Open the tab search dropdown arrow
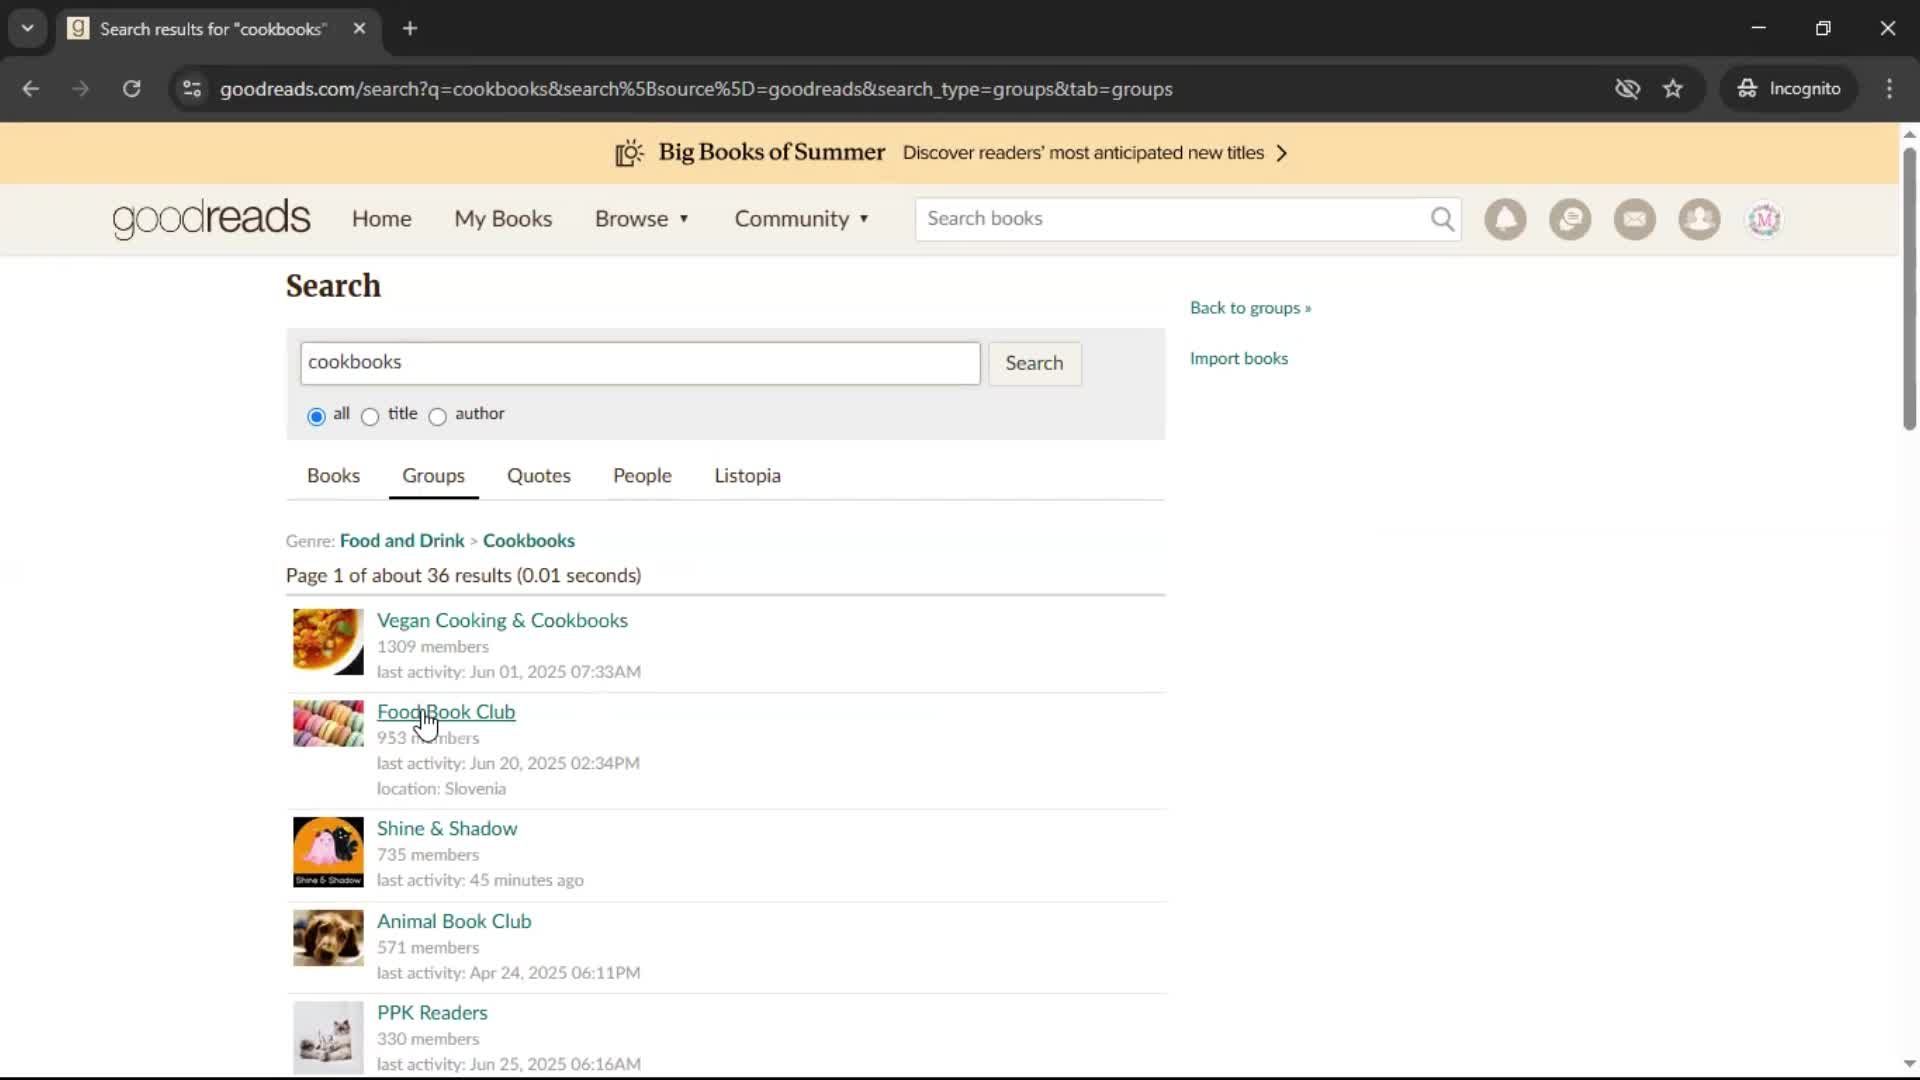Image resolution: width=1920 pixels, height=1080 pixels. pyautogui.click(x=28, y=29)
